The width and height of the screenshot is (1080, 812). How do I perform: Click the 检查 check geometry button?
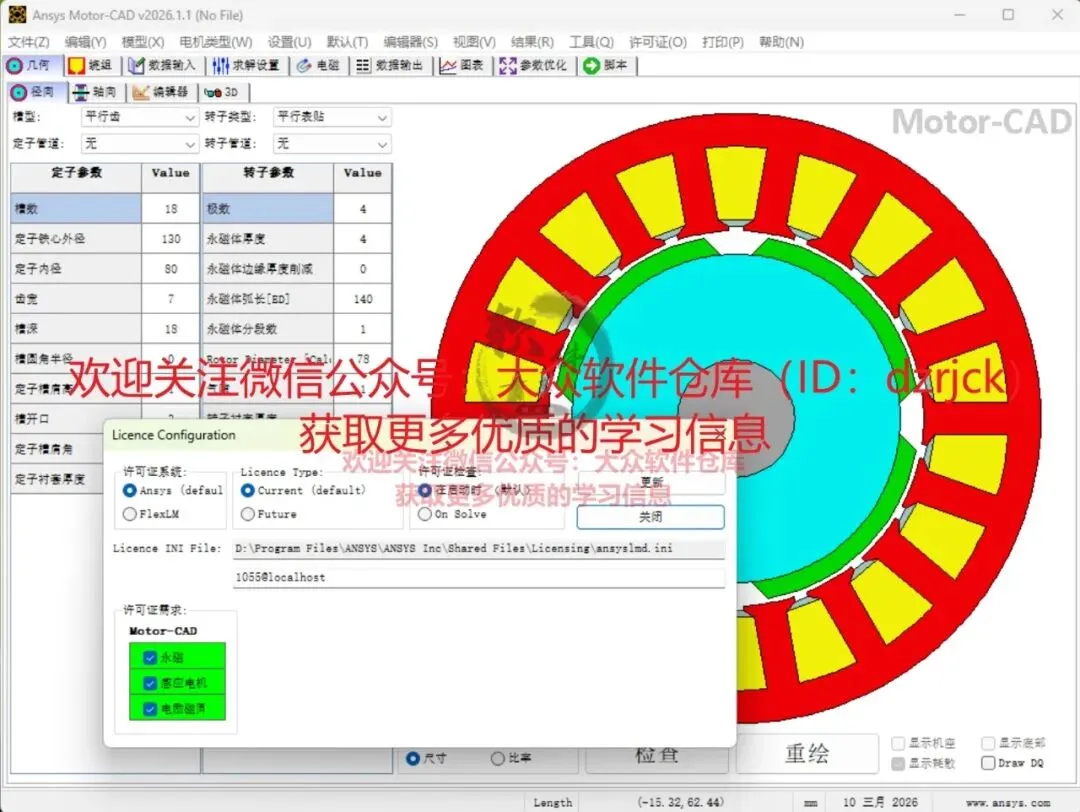[657, 756]
